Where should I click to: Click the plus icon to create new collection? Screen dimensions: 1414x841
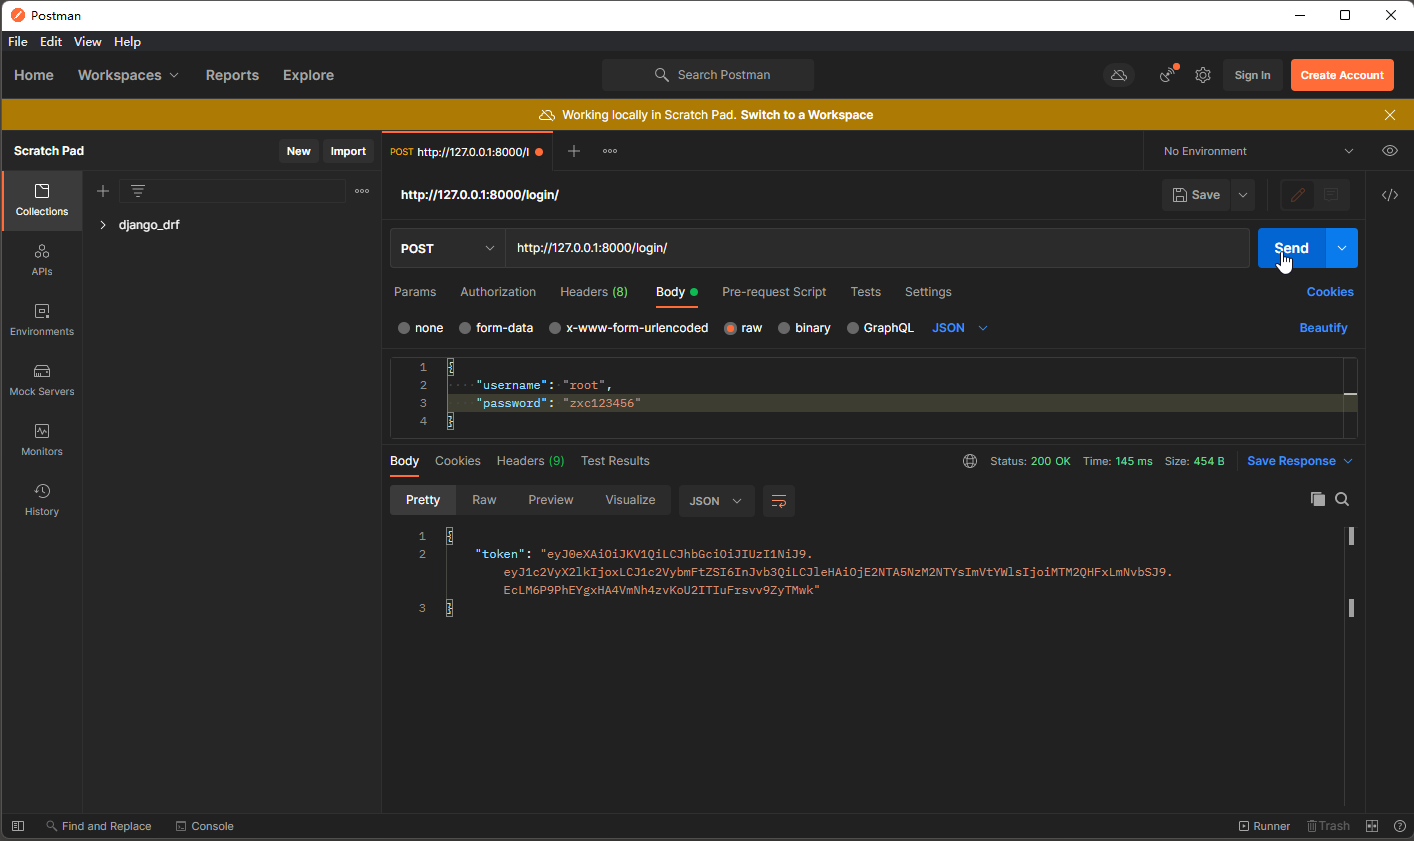click(x=103, y=191)
